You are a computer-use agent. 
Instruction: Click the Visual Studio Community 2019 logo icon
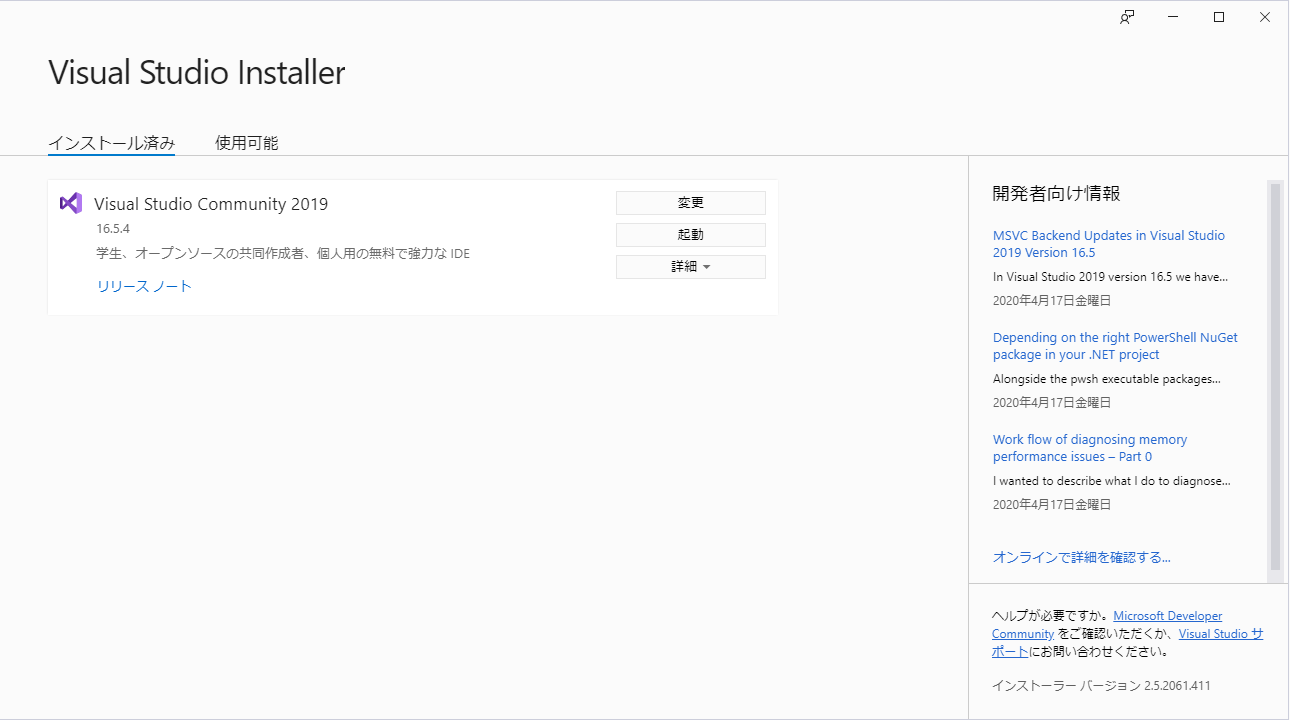70,203
